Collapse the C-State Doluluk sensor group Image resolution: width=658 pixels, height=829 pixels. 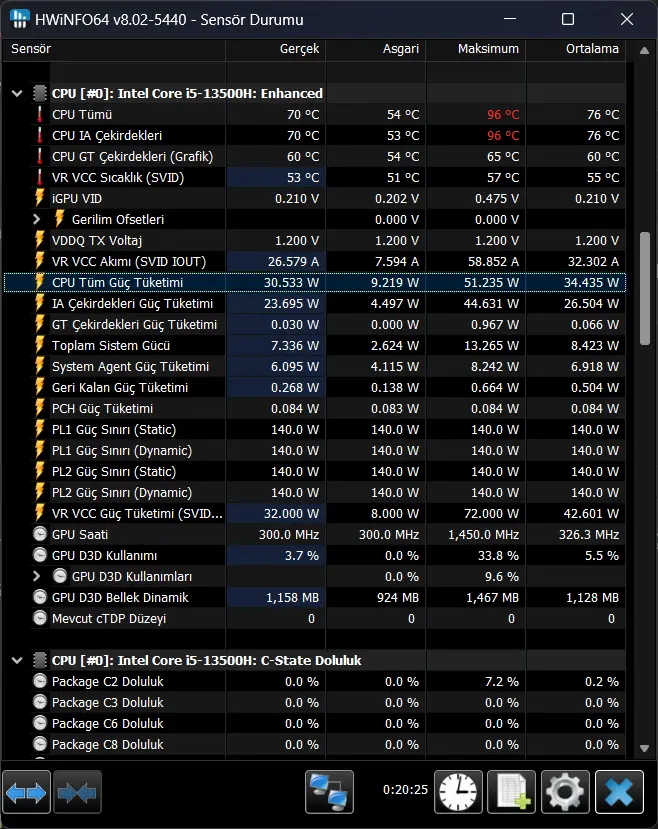click(17, 660)
